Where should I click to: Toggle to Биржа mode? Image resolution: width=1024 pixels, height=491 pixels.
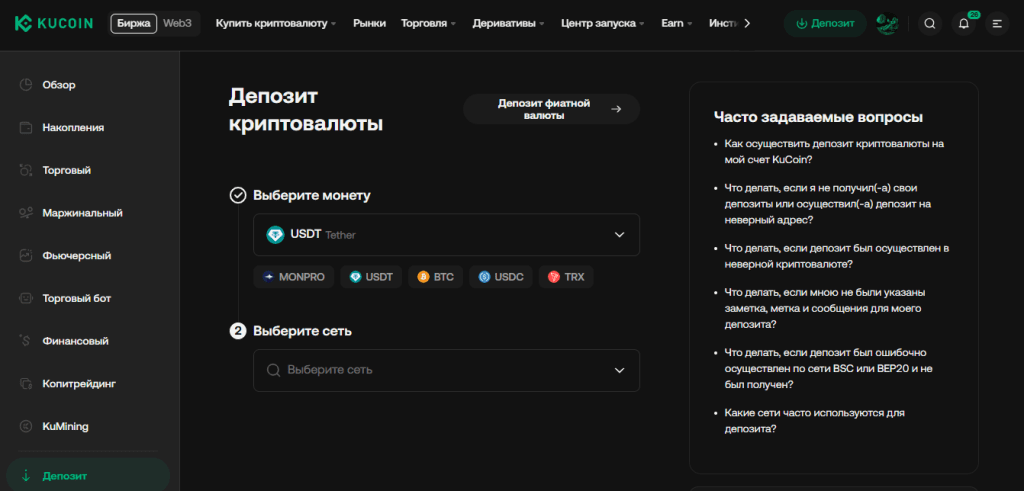tap(133, 24)
